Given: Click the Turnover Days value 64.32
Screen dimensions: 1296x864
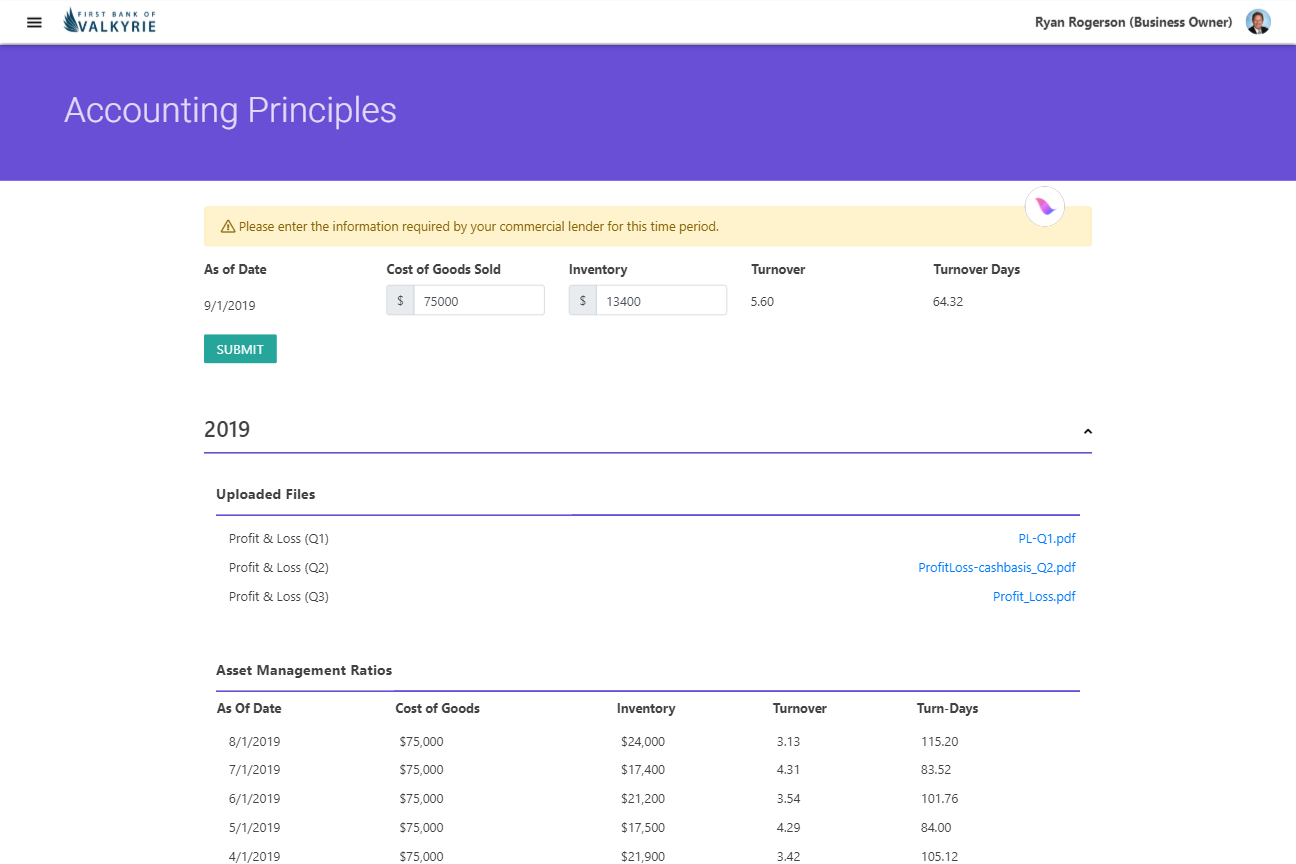Looking at the screenshot, I should point(948,301).
